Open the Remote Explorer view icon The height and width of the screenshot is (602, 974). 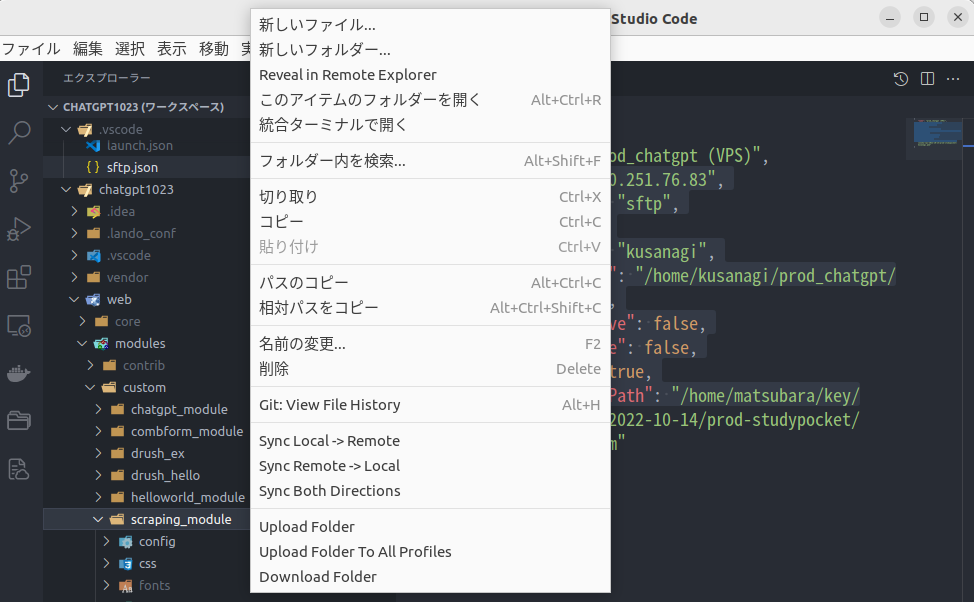(19, 326)
